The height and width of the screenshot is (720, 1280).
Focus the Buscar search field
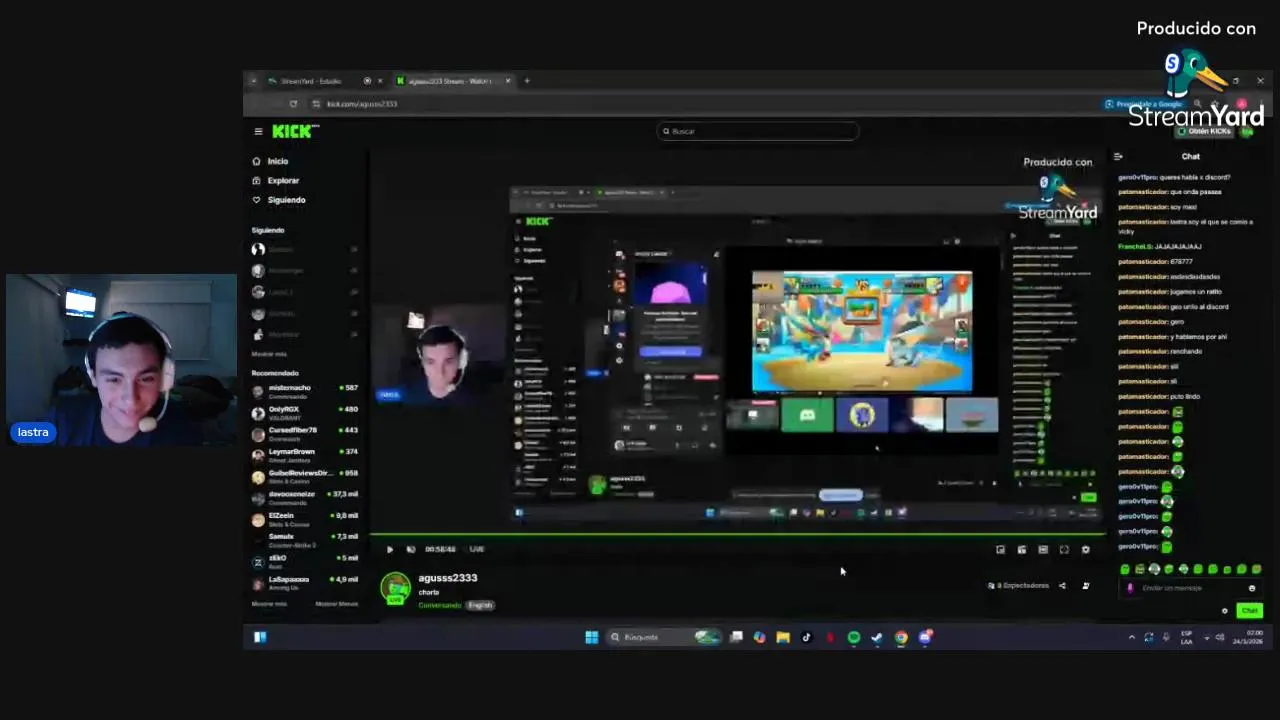coord(758,131)
